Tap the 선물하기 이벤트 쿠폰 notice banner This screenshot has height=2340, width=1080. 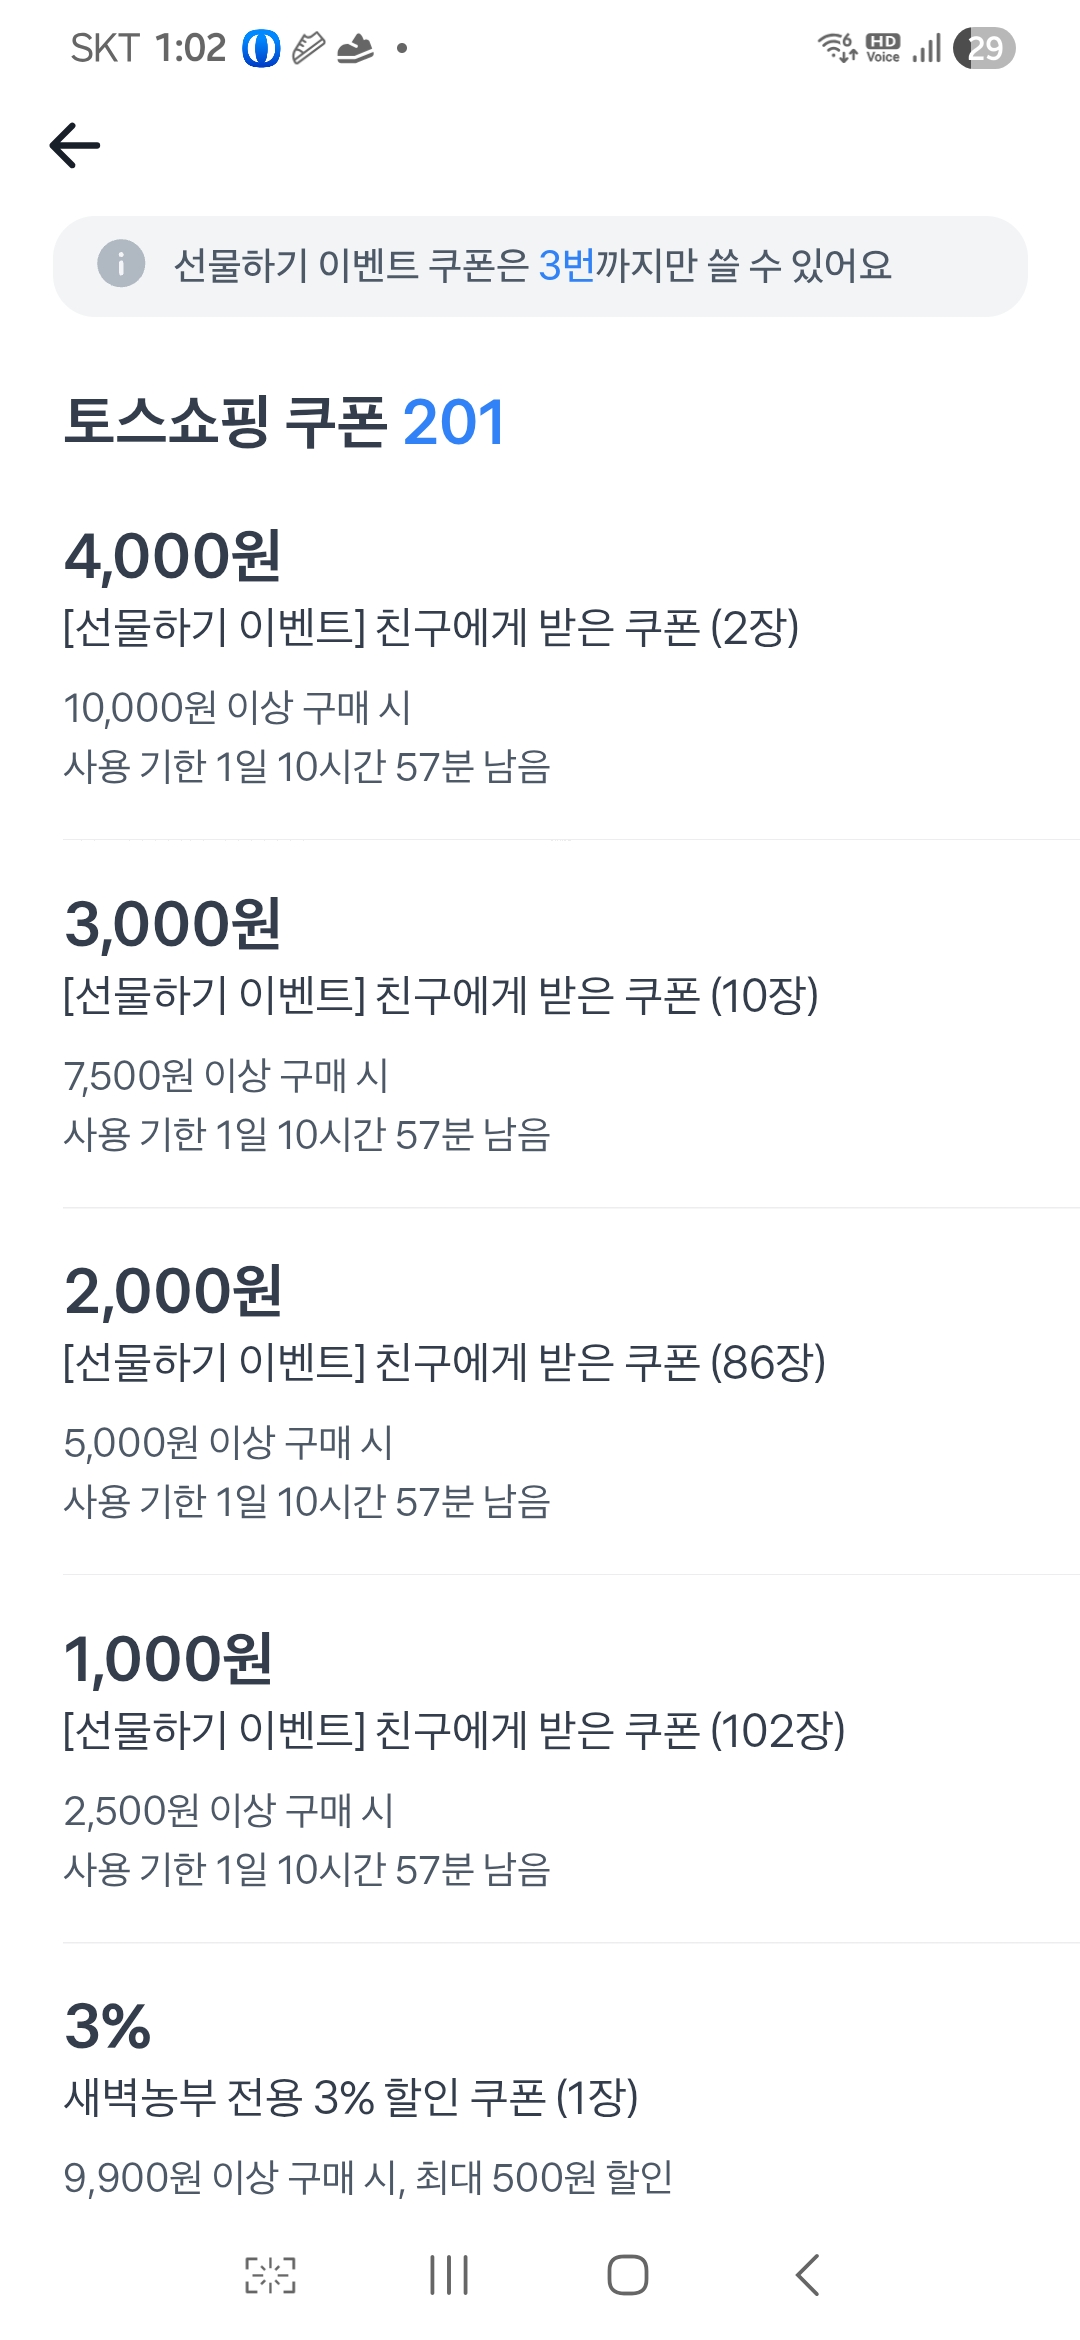540,266
